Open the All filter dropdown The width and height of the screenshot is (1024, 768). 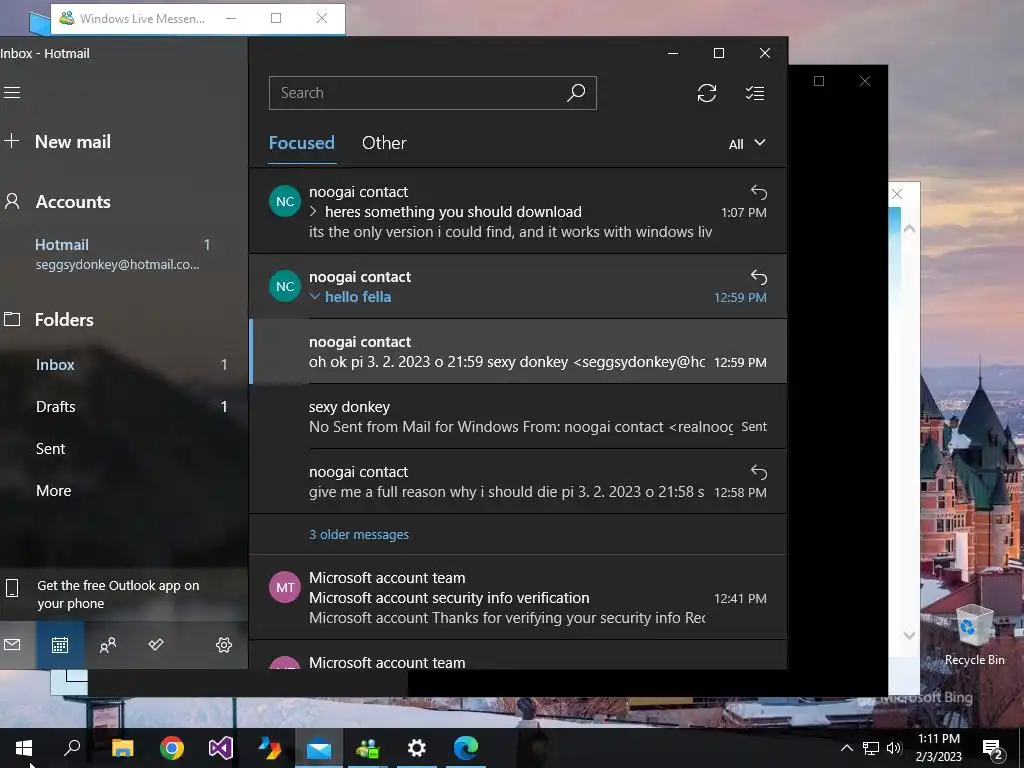click(x=746, y=144)
